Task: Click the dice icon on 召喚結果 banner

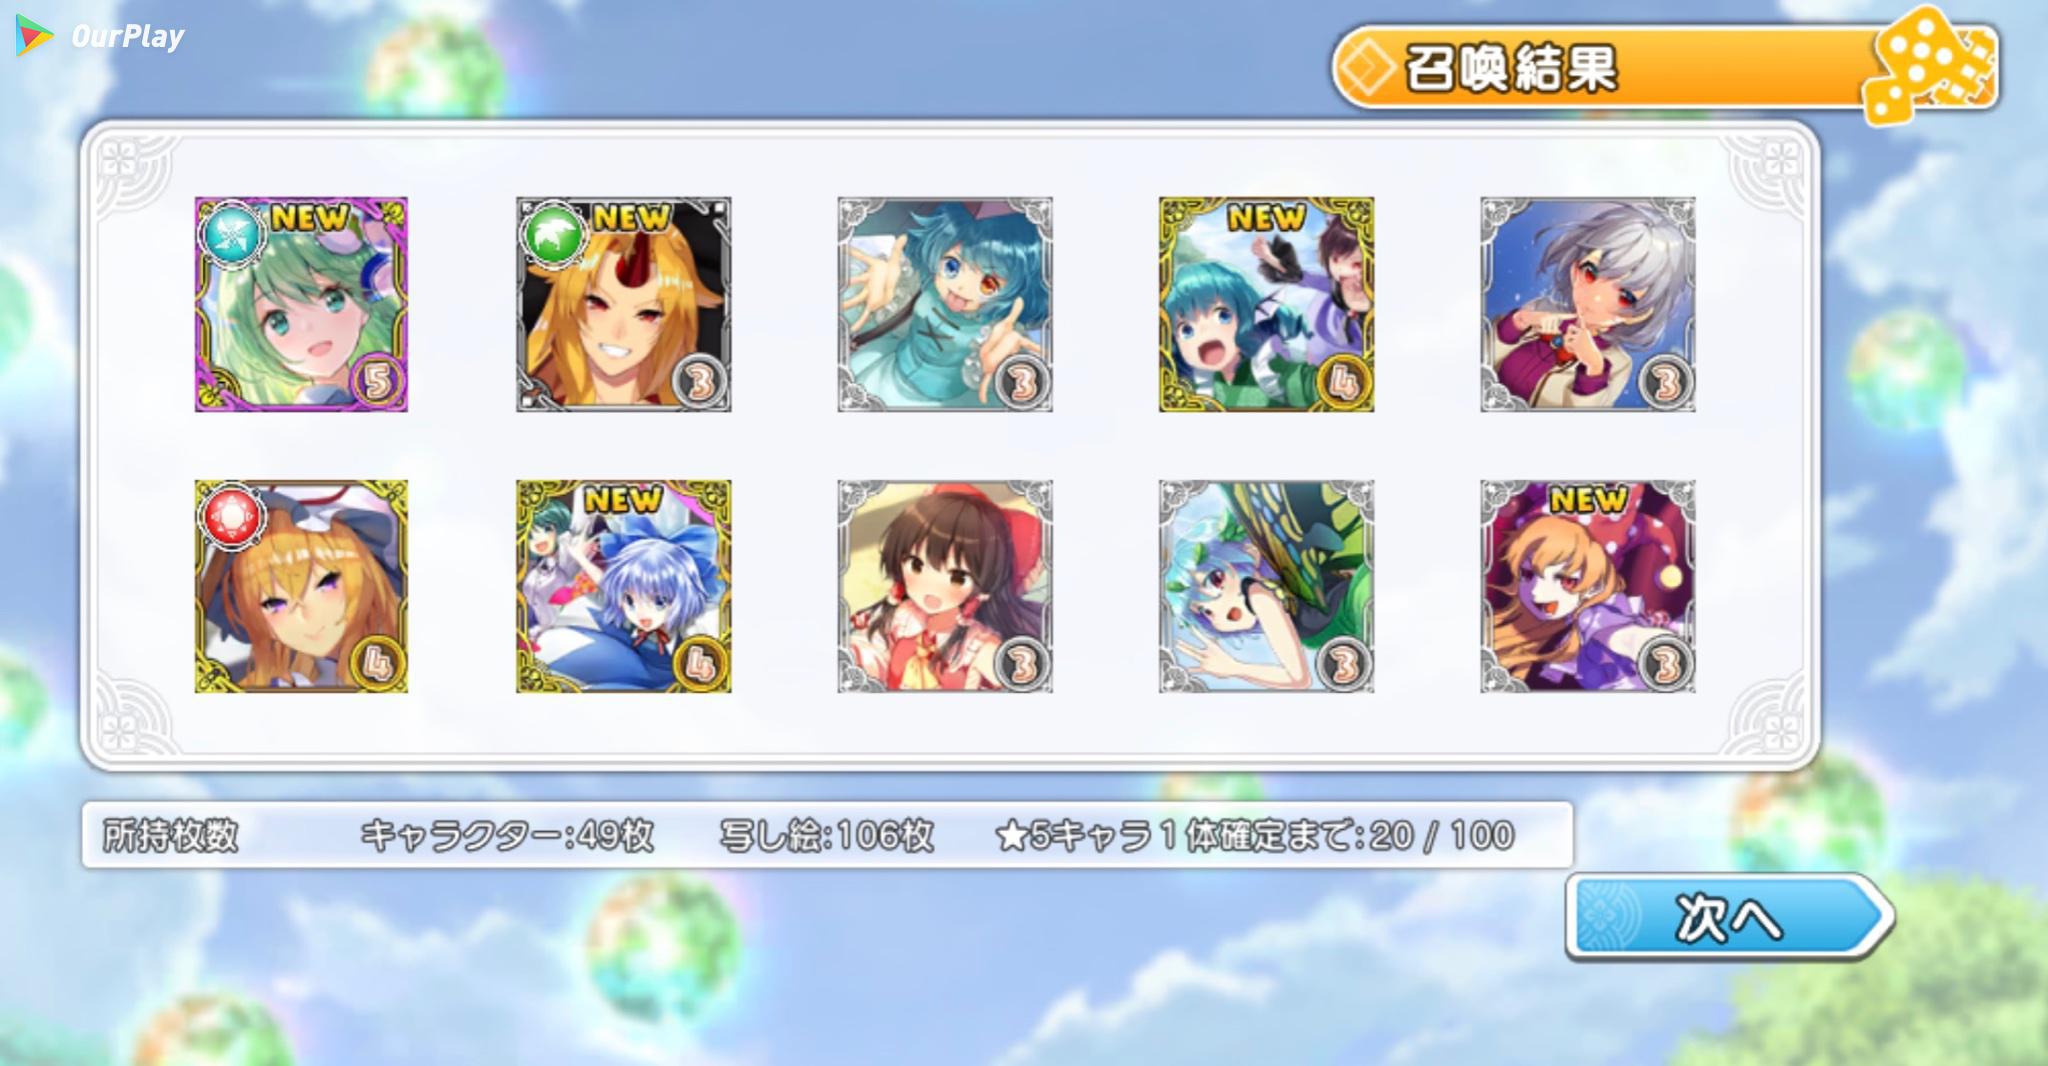Action: [x=1930, y=67]
